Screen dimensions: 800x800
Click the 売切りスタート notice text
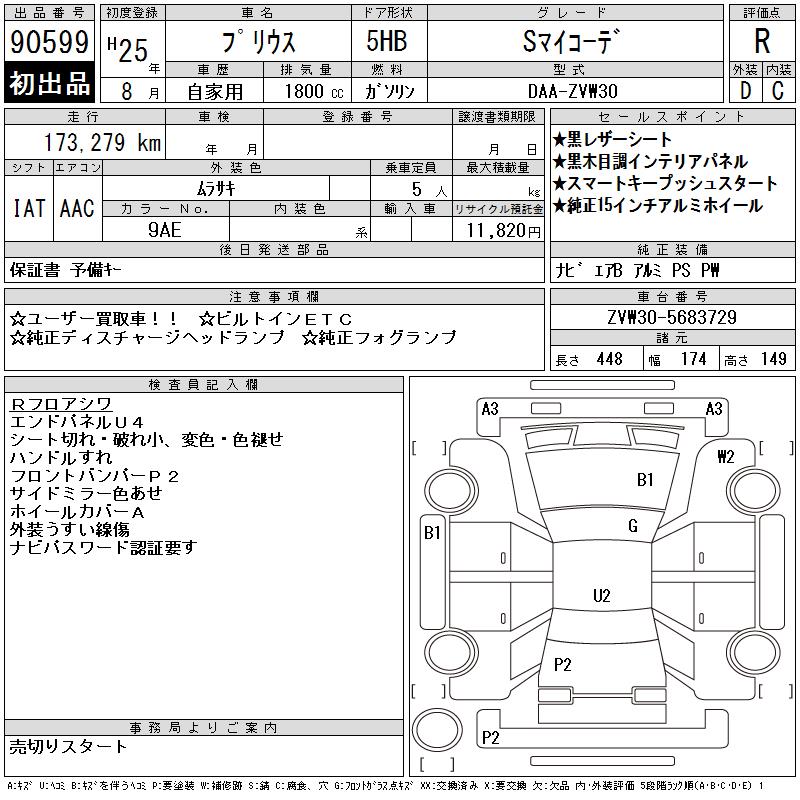(x=69, y=746)
